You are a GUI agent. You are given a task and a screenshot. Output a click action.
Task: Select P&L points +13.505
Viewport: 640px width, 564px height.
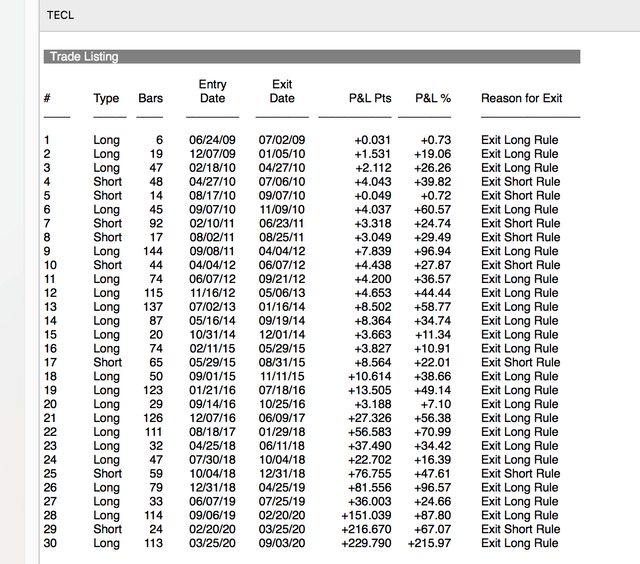pos(369,390)
